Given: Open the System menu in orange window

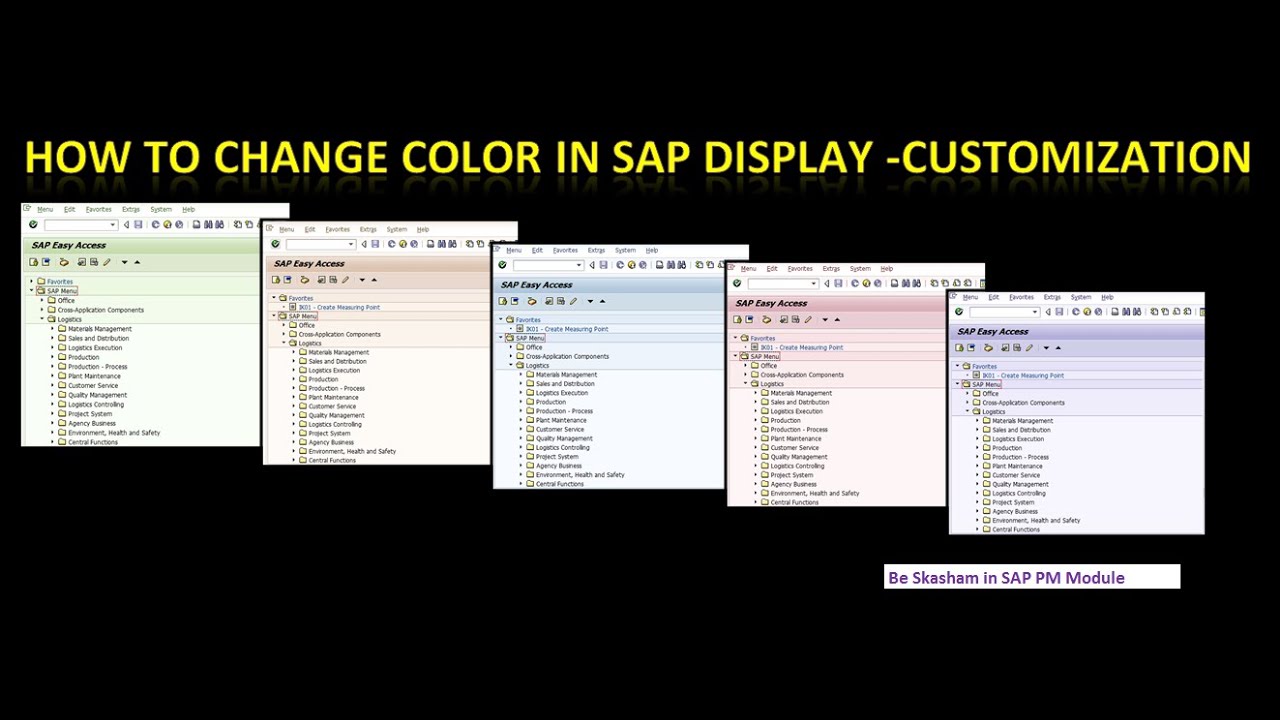Looking at the screenshot, I should [397, 229].
